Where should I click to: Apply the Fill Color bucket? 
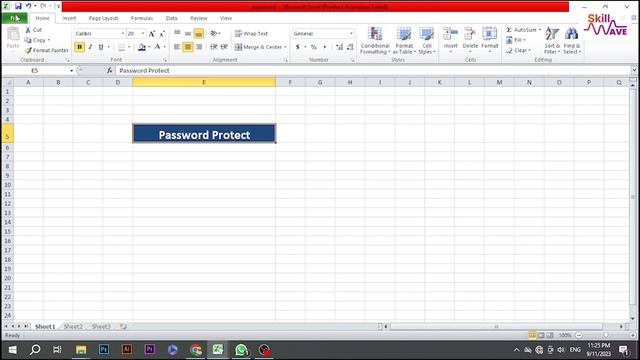click(142, 47)
